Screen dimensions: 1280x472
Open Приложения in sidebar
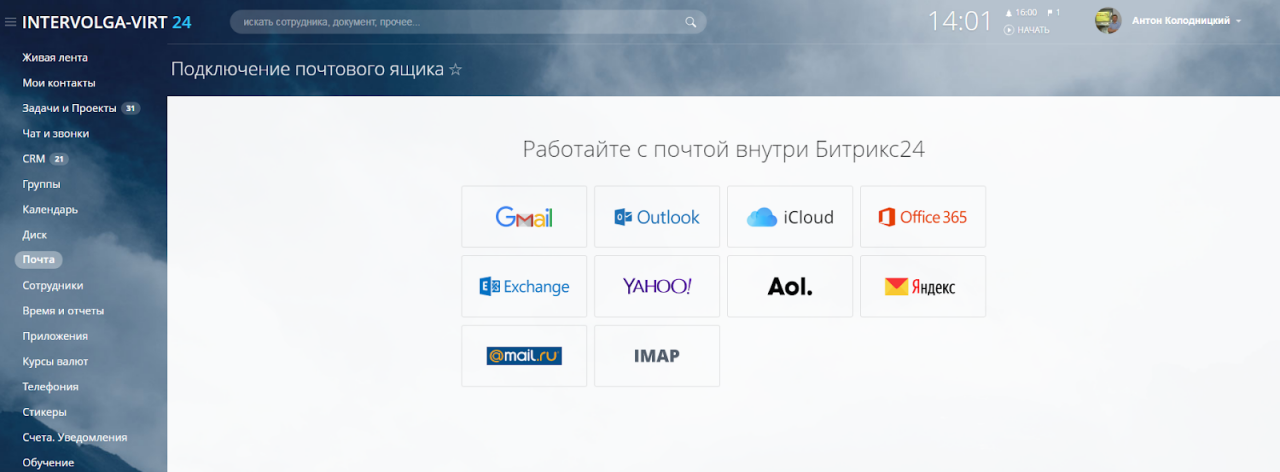click(x=55, y=336)
